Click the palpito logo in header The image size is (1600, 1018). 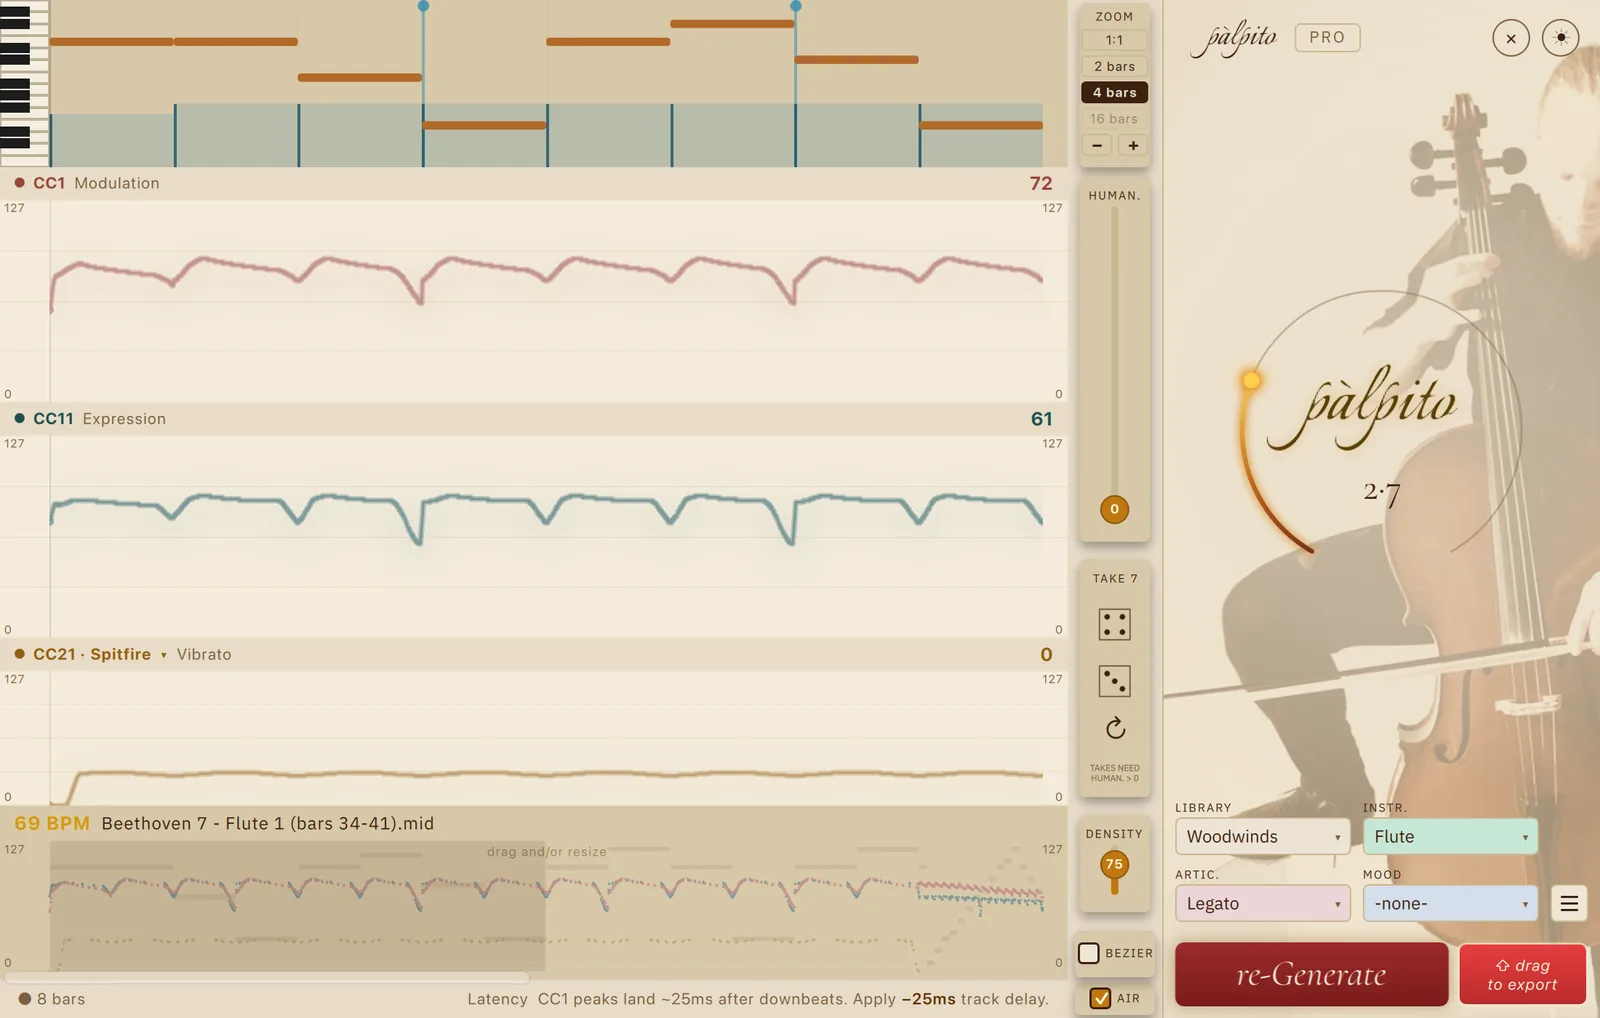[x=1234, y=38]
